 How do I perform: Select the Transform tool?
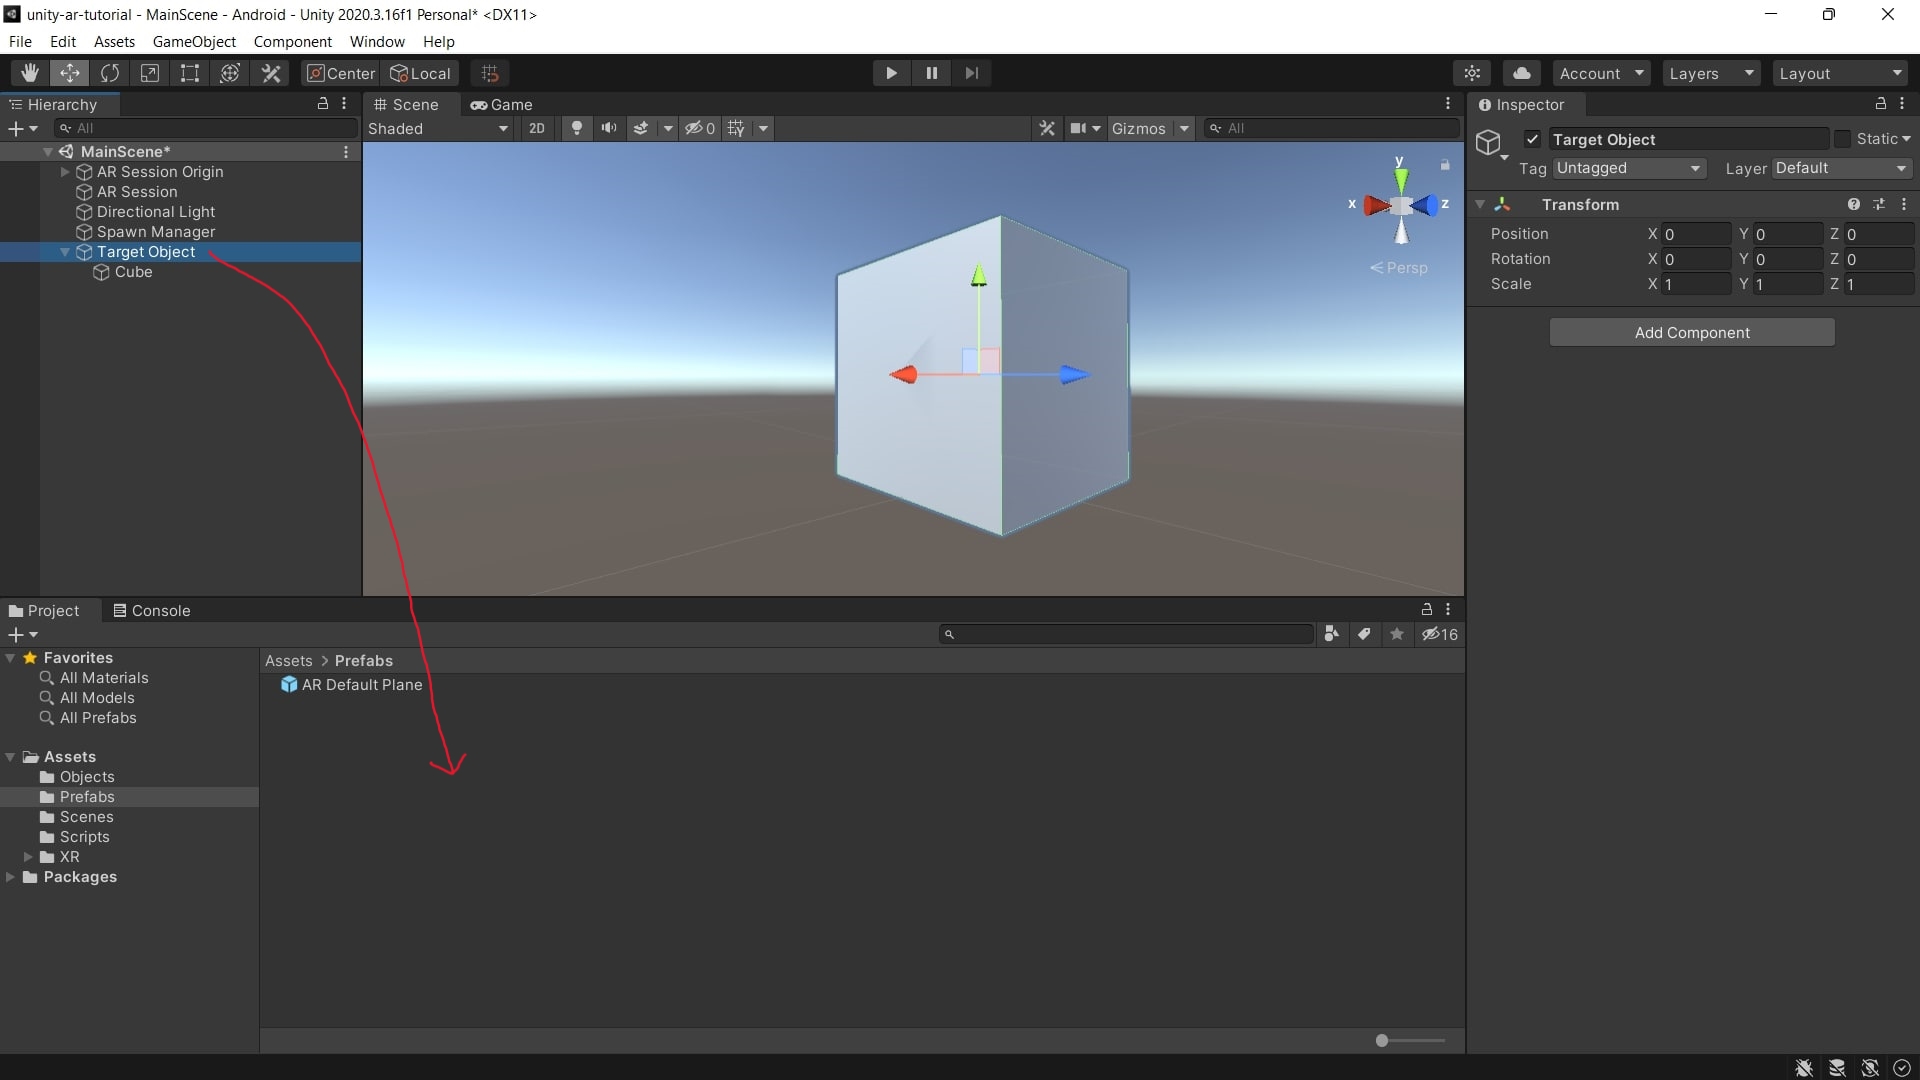230,73
